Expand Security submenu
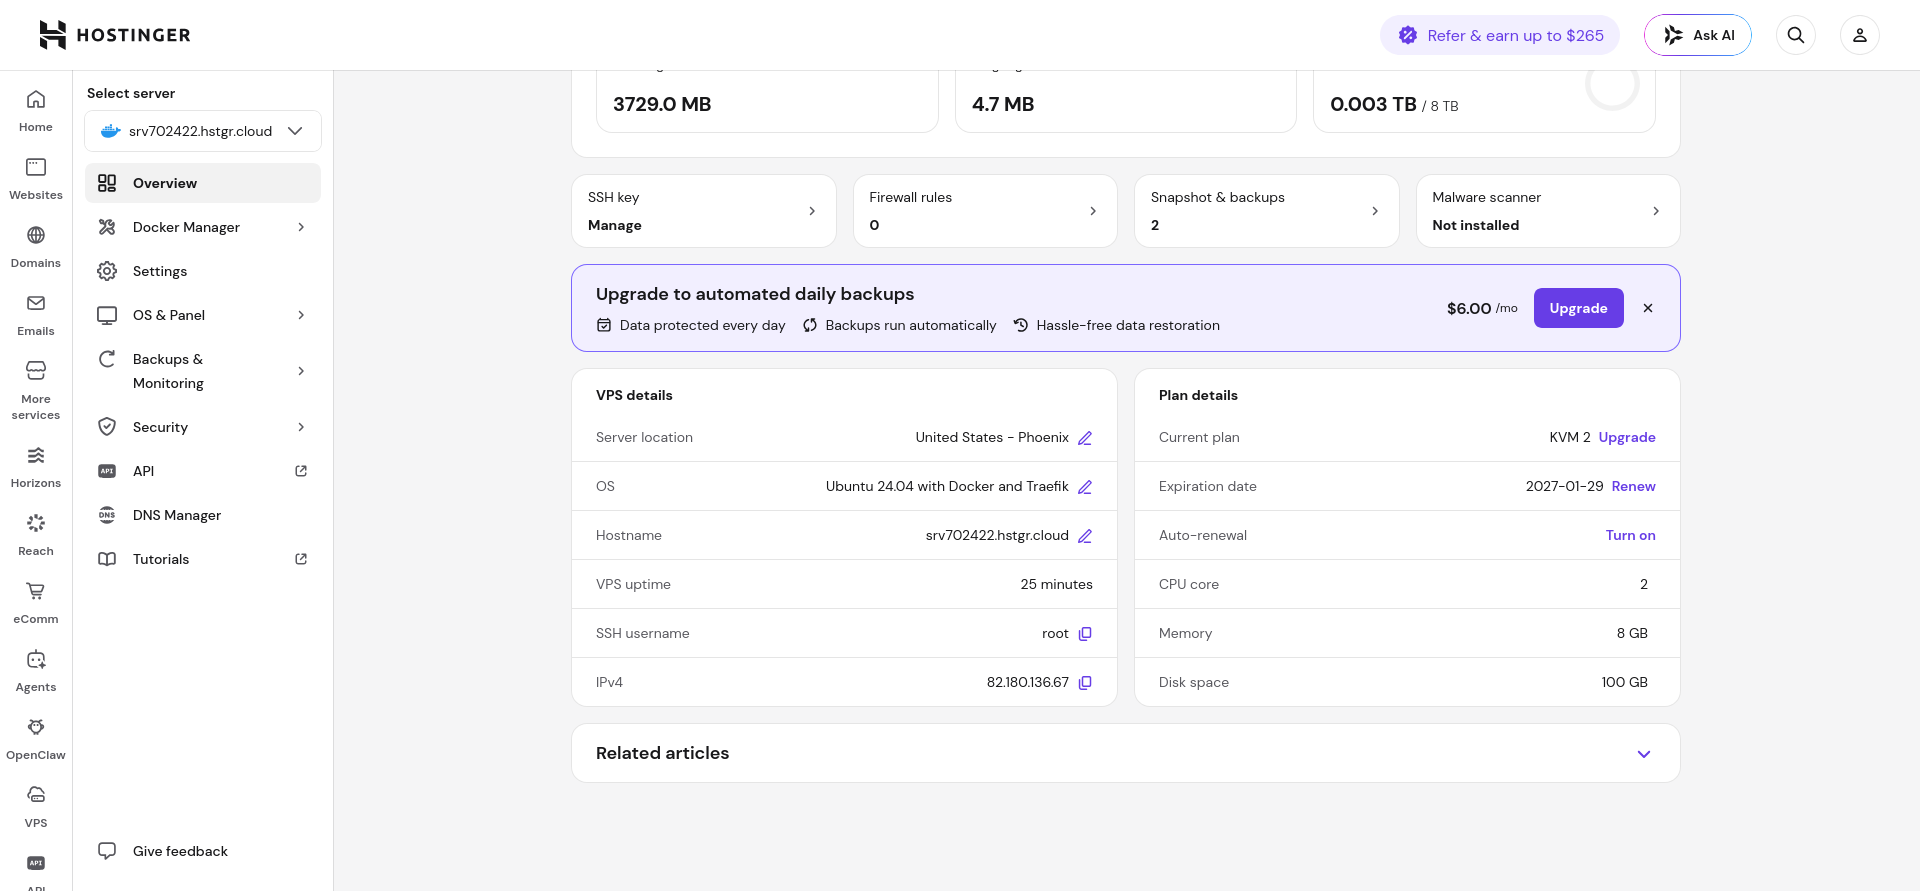The image size is (1920, 891). tap(301, 427)
